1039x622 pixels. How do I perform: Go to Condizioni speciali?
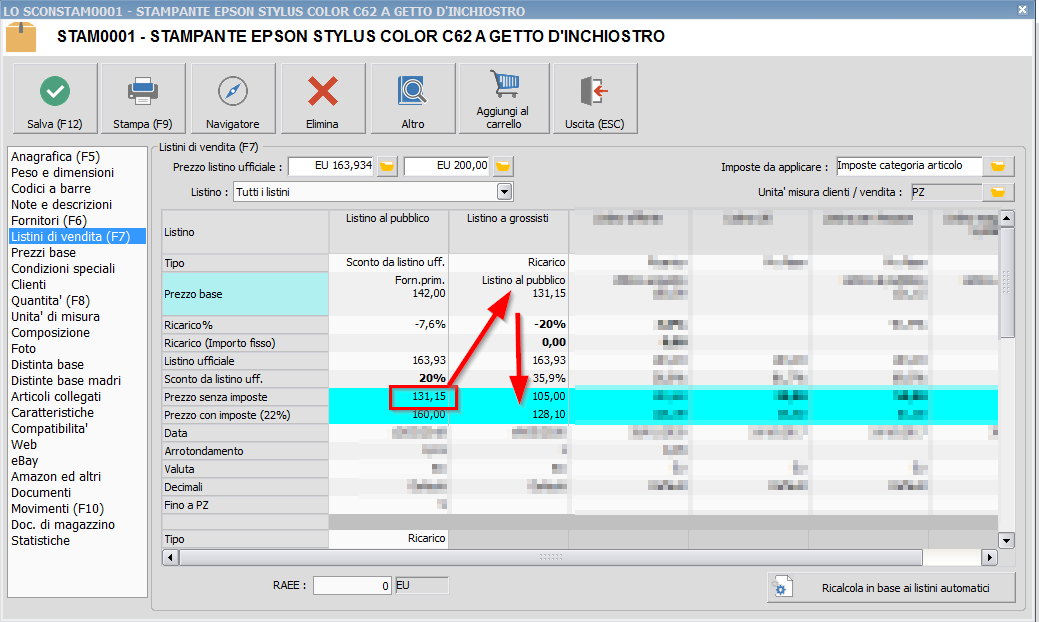click(63, 268)
